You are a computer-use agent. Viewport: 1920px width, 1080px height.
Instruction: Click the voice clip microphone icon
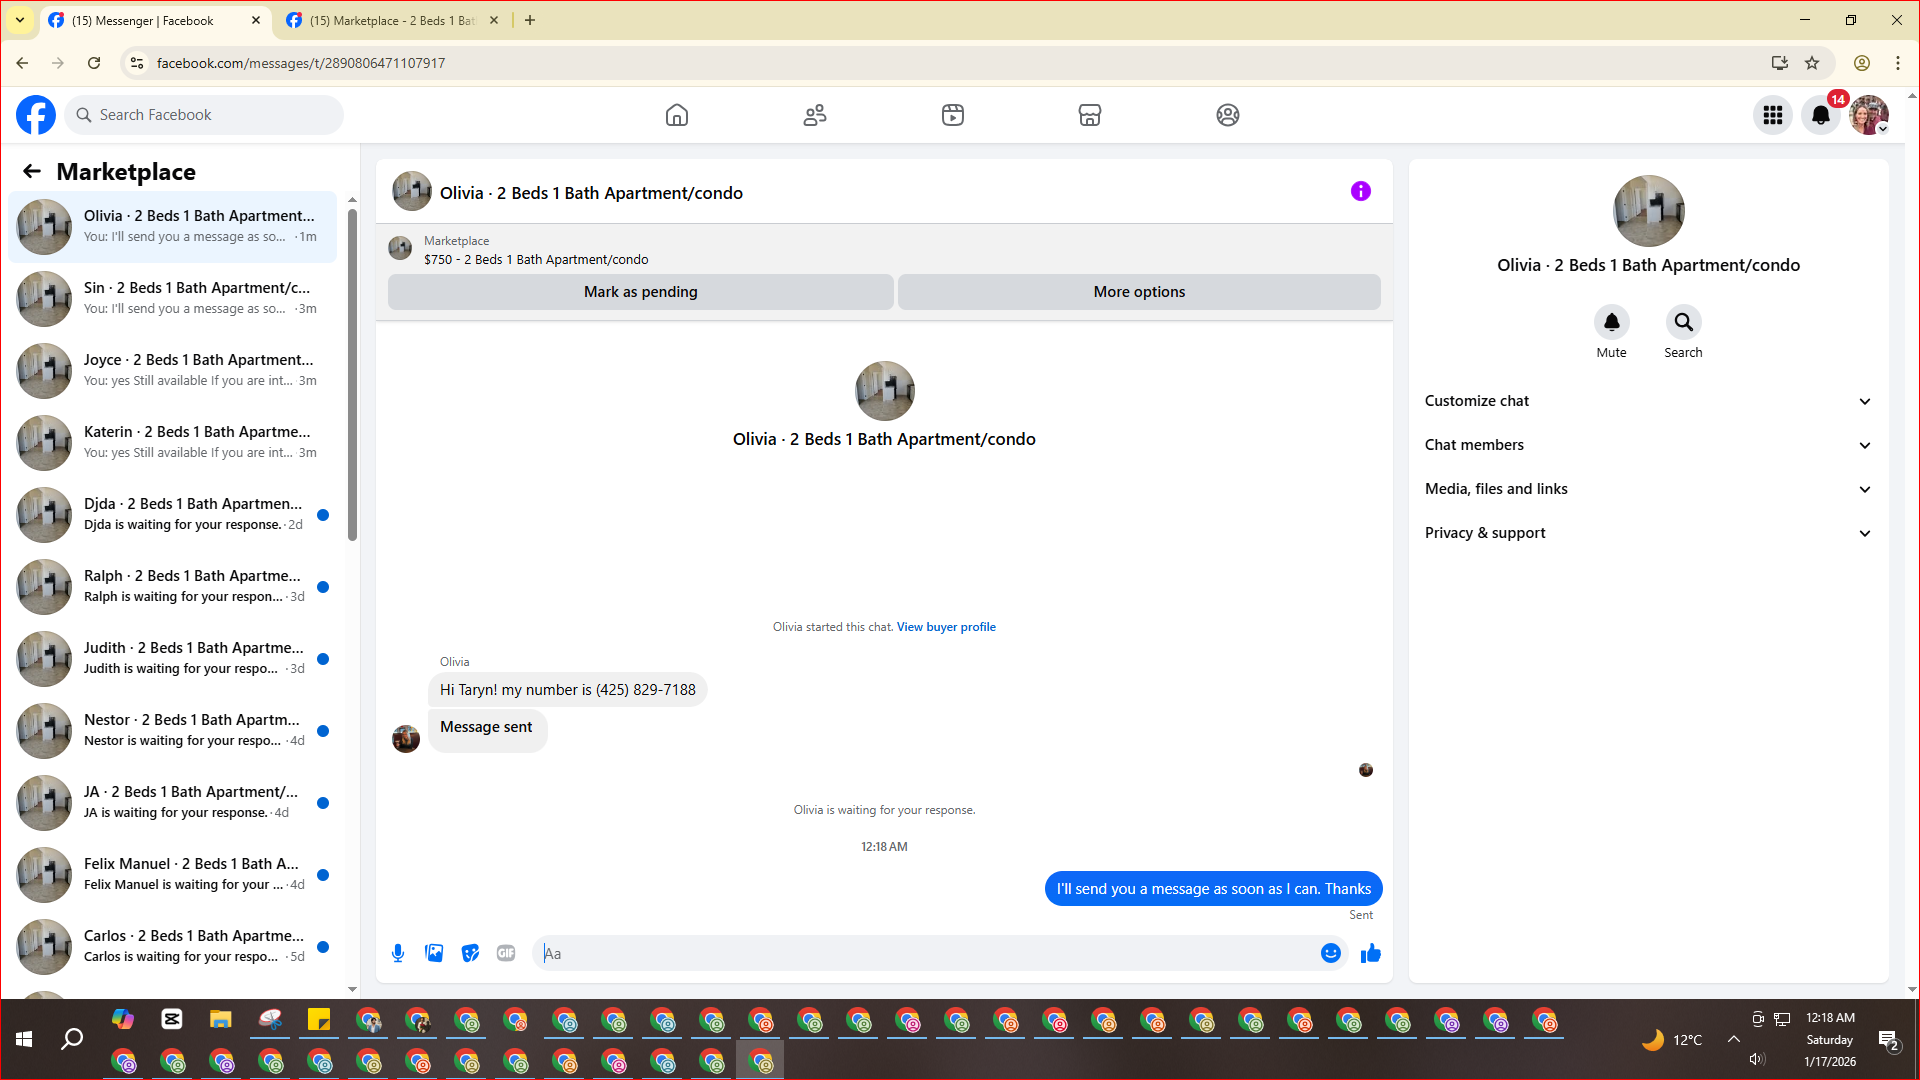pyautogui.click(x=398, y=953)
